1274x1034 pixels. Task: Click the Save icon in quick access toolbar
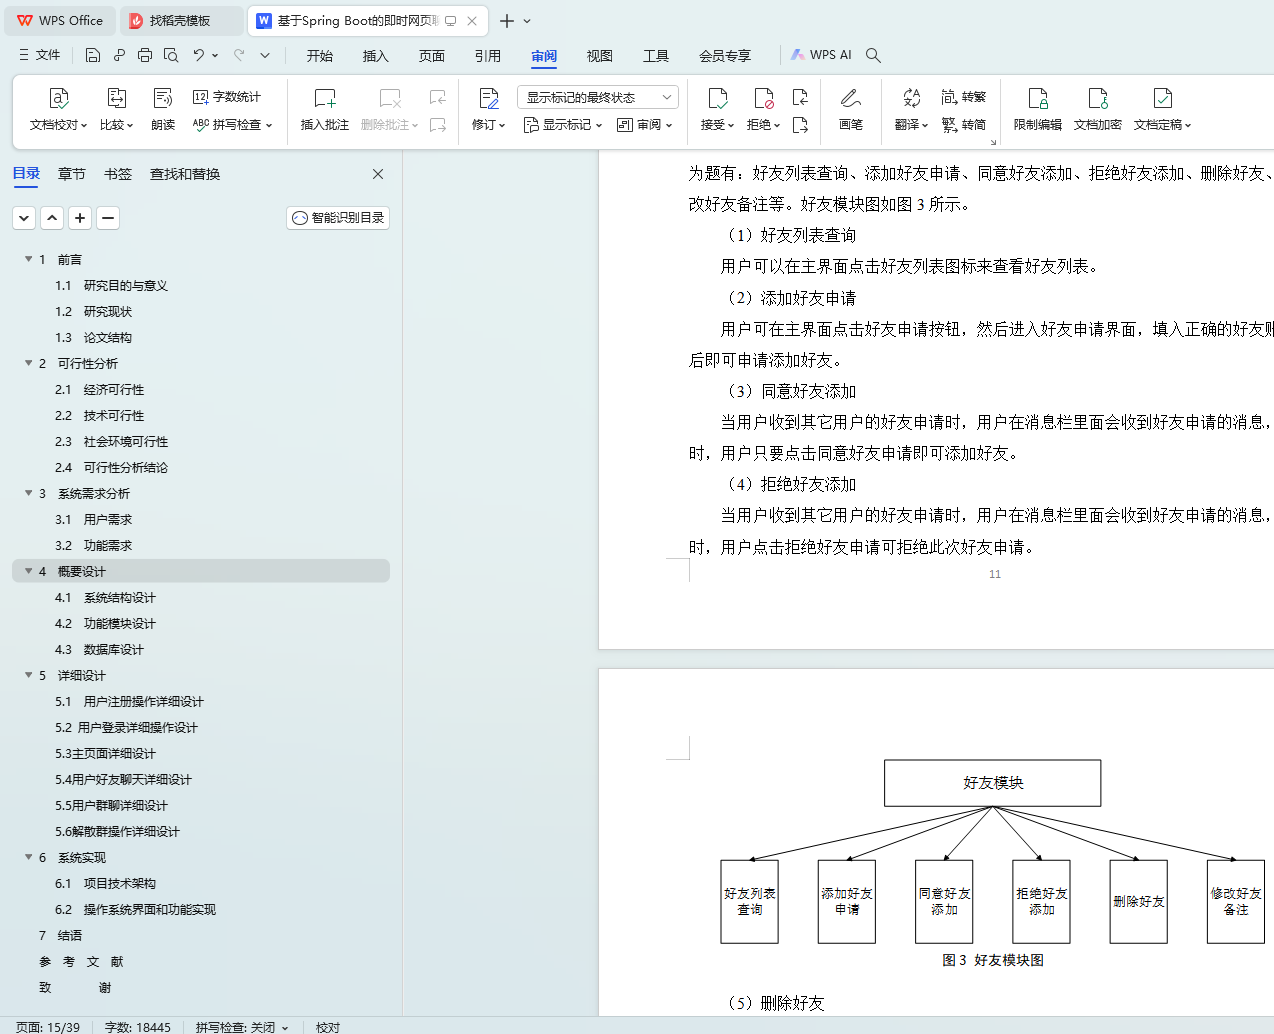coord(93,55)
